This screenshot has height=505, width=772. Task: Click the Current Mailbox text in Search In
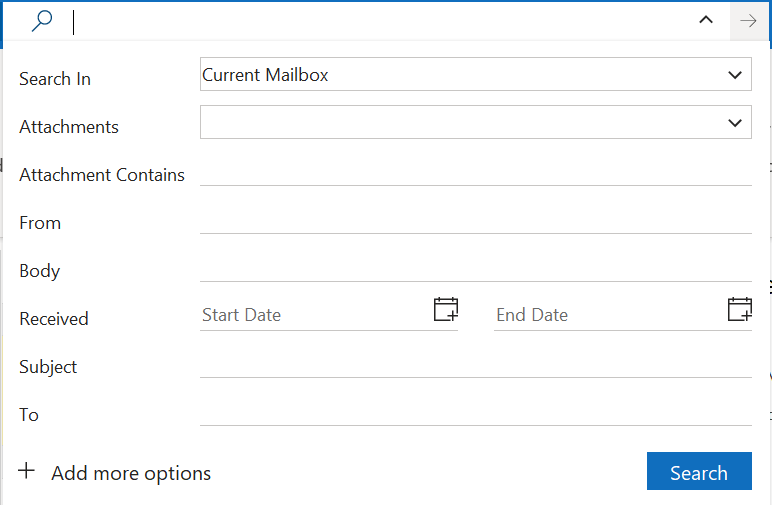point(266,75)
